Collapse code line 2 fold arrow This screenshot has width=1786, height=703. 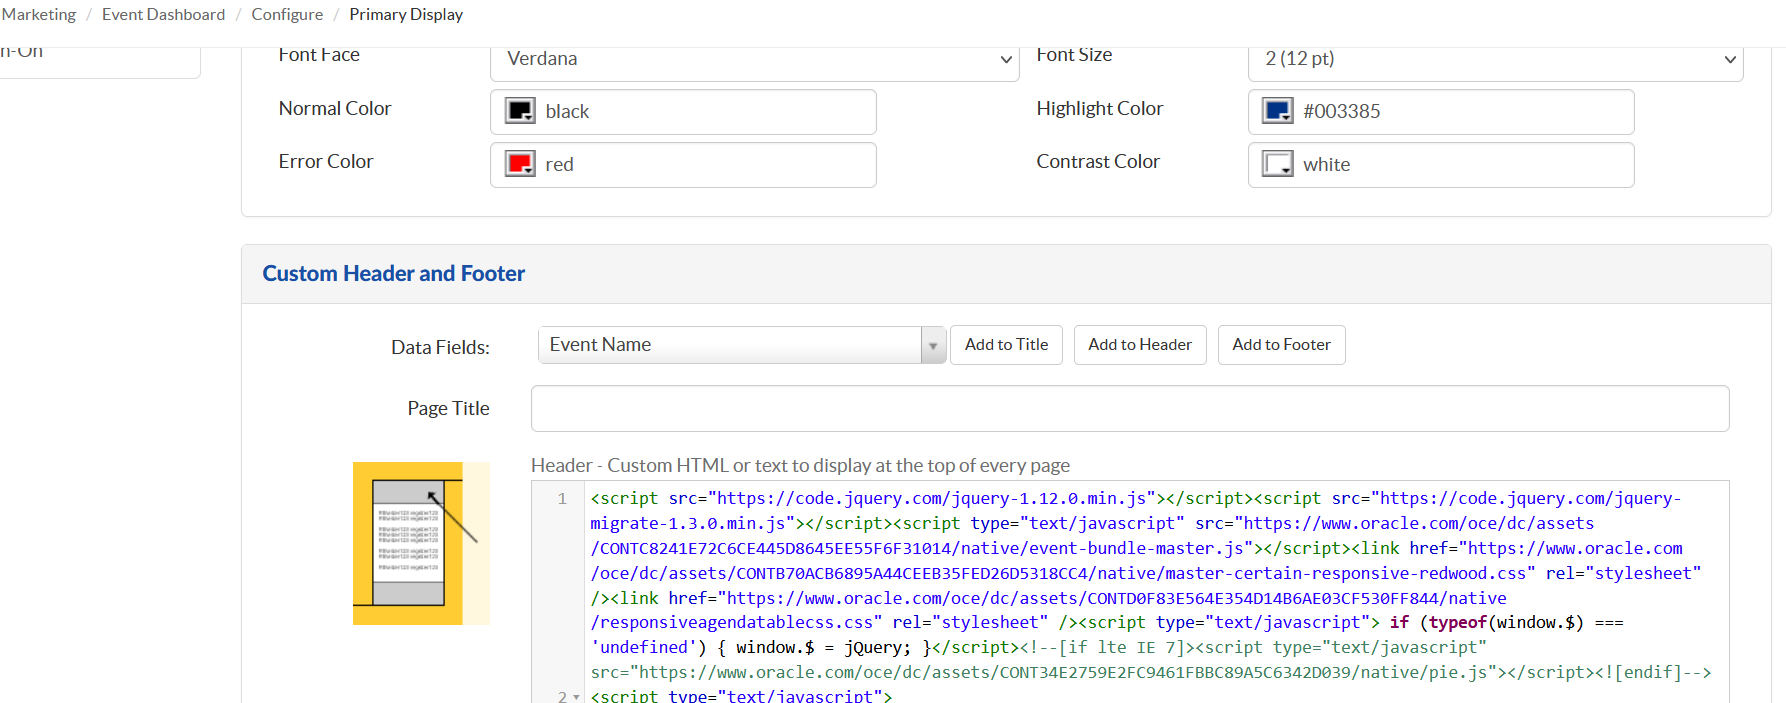coord(576,697)
